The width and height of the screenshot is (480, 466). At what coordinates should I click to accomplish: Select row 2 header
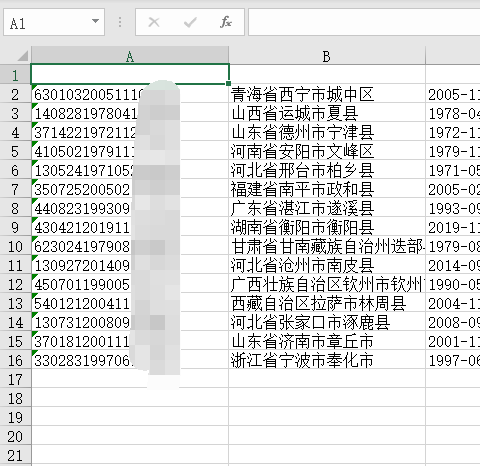click(x=15, y=93)
